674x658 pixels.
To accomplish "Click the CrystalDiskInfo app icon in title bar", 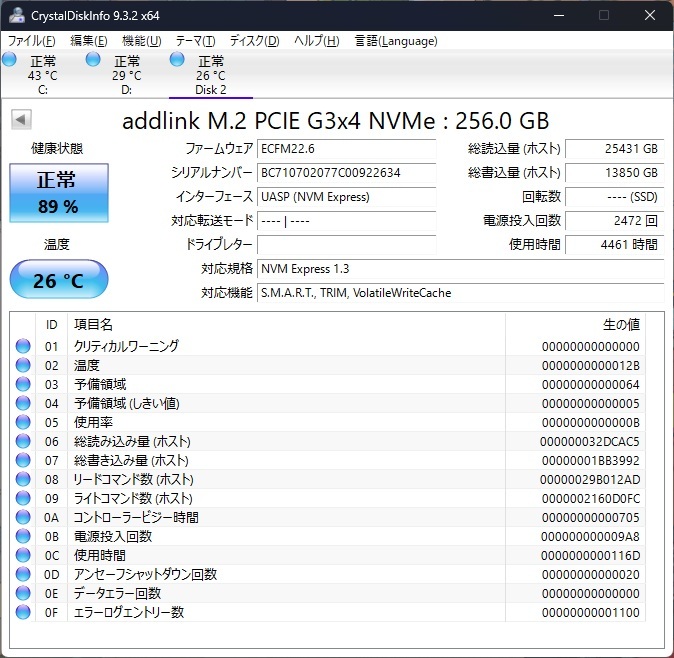I will [x=16, y=15].
